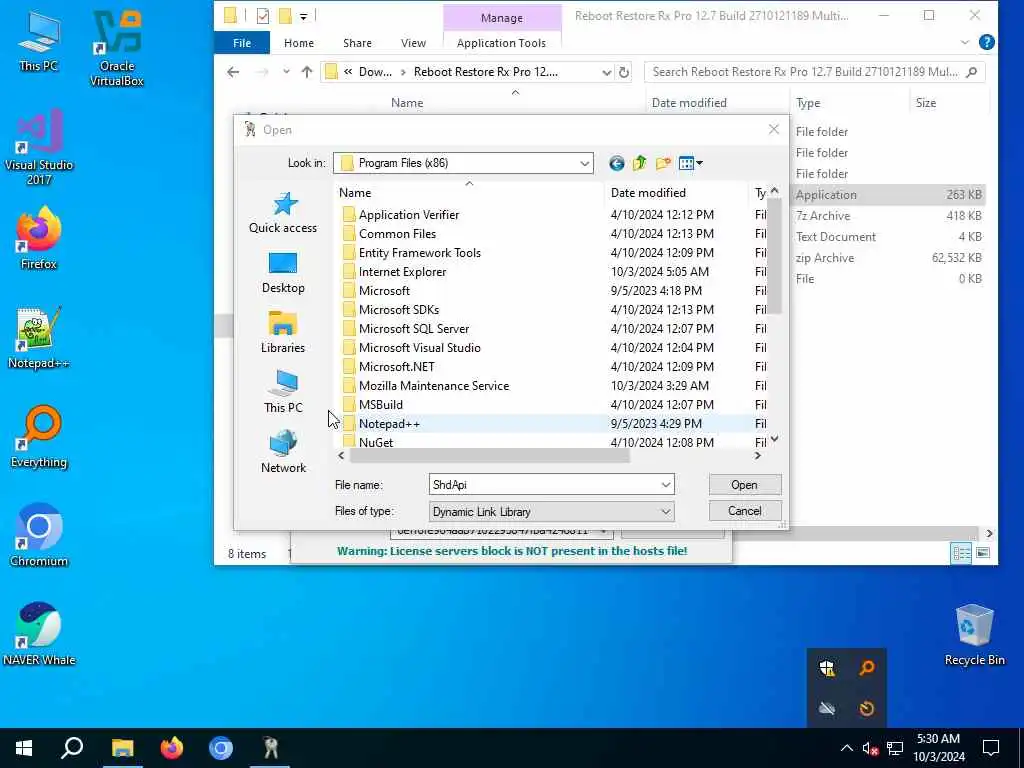
Task: Open Chromium from the taskbar
Action: [221, 748]
